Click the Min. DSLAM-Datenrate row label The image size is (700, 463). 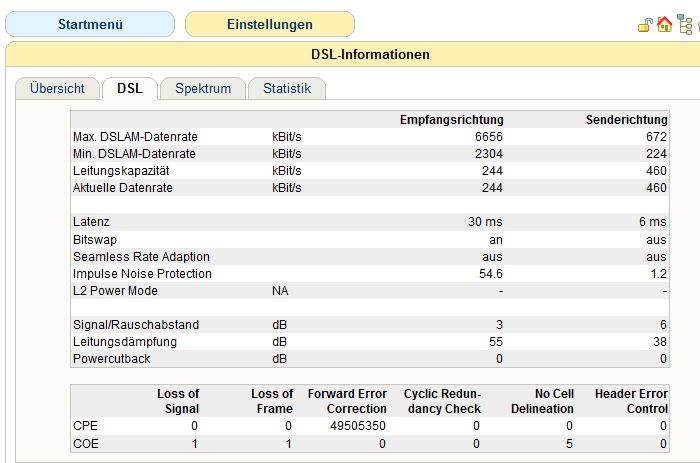tap(134, 154)
